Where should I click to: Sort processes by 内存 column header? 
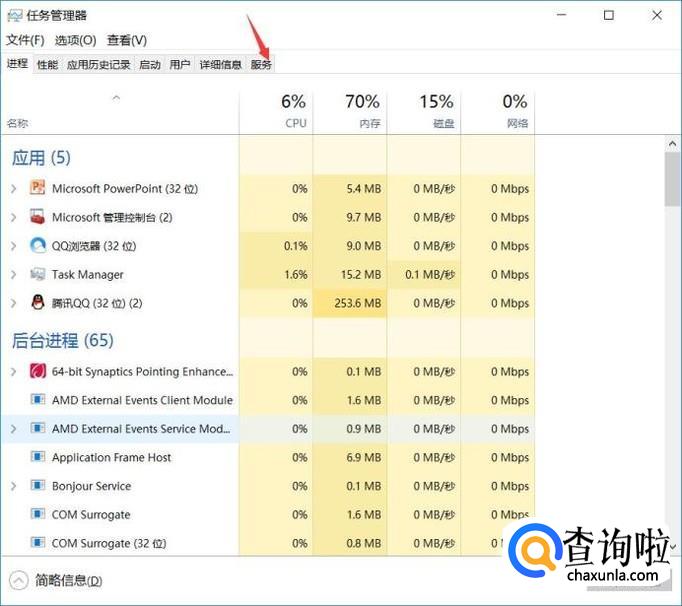[367, 111]
